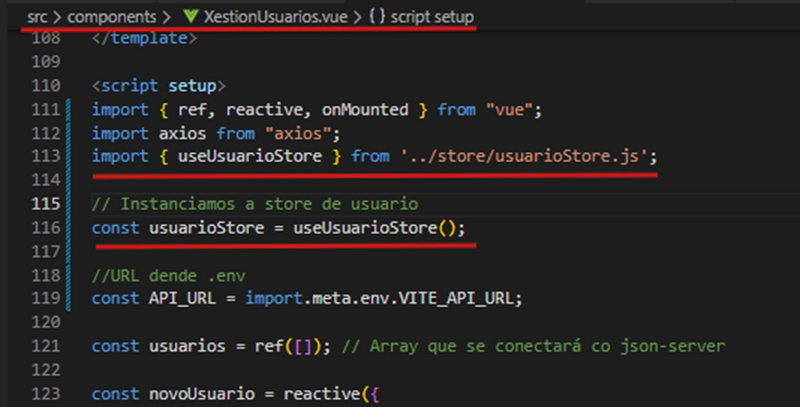Screen dimensions: 800x407
Task: Click line number 110 in gutter
Action: pos(46,85)
